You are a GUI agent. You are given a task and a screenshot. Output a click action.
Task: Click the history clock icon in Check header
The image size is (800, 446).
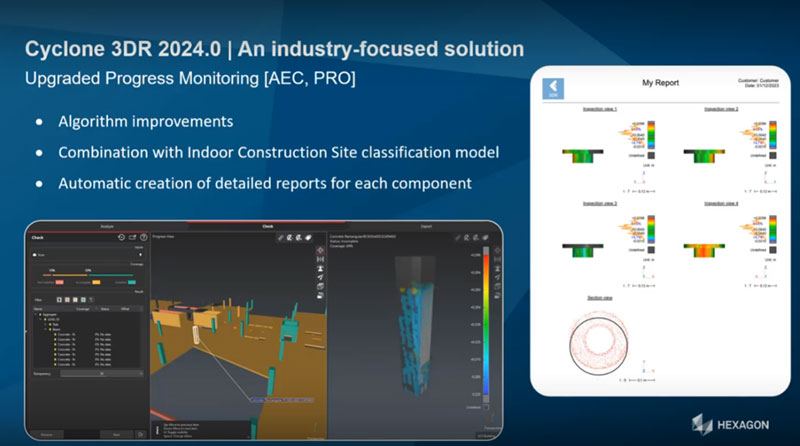(x=121, y=237)
